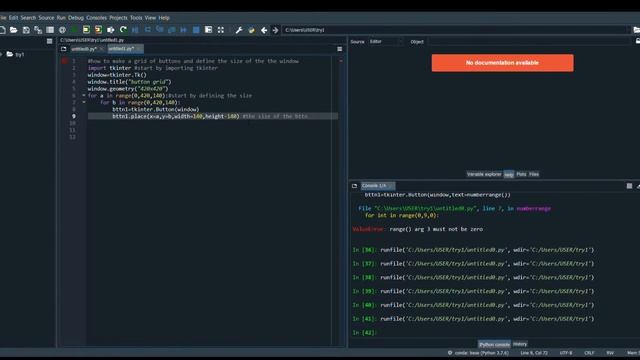The width and height of the screenshot is (640, 360).
Task: Click the conda base Python status entry
Action: (479, 353)
